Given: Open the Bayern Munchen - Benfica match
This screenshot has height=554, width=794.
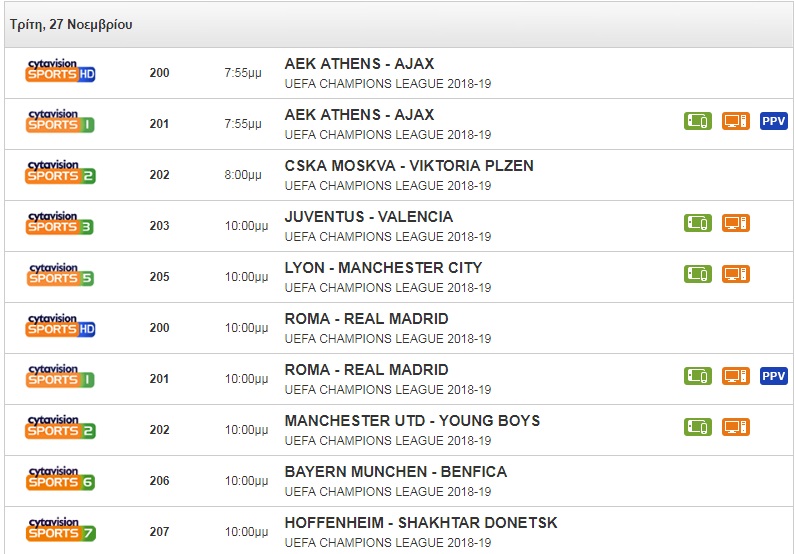Looking at the screenshot, I should 395,472.
